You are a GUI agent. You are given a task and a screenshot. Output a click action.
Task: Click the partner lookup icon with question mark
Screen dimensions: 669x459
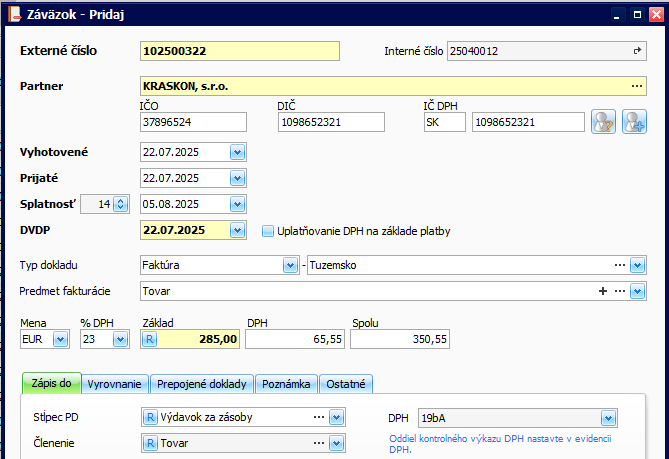pyautogui.click(x=603, y=122)
